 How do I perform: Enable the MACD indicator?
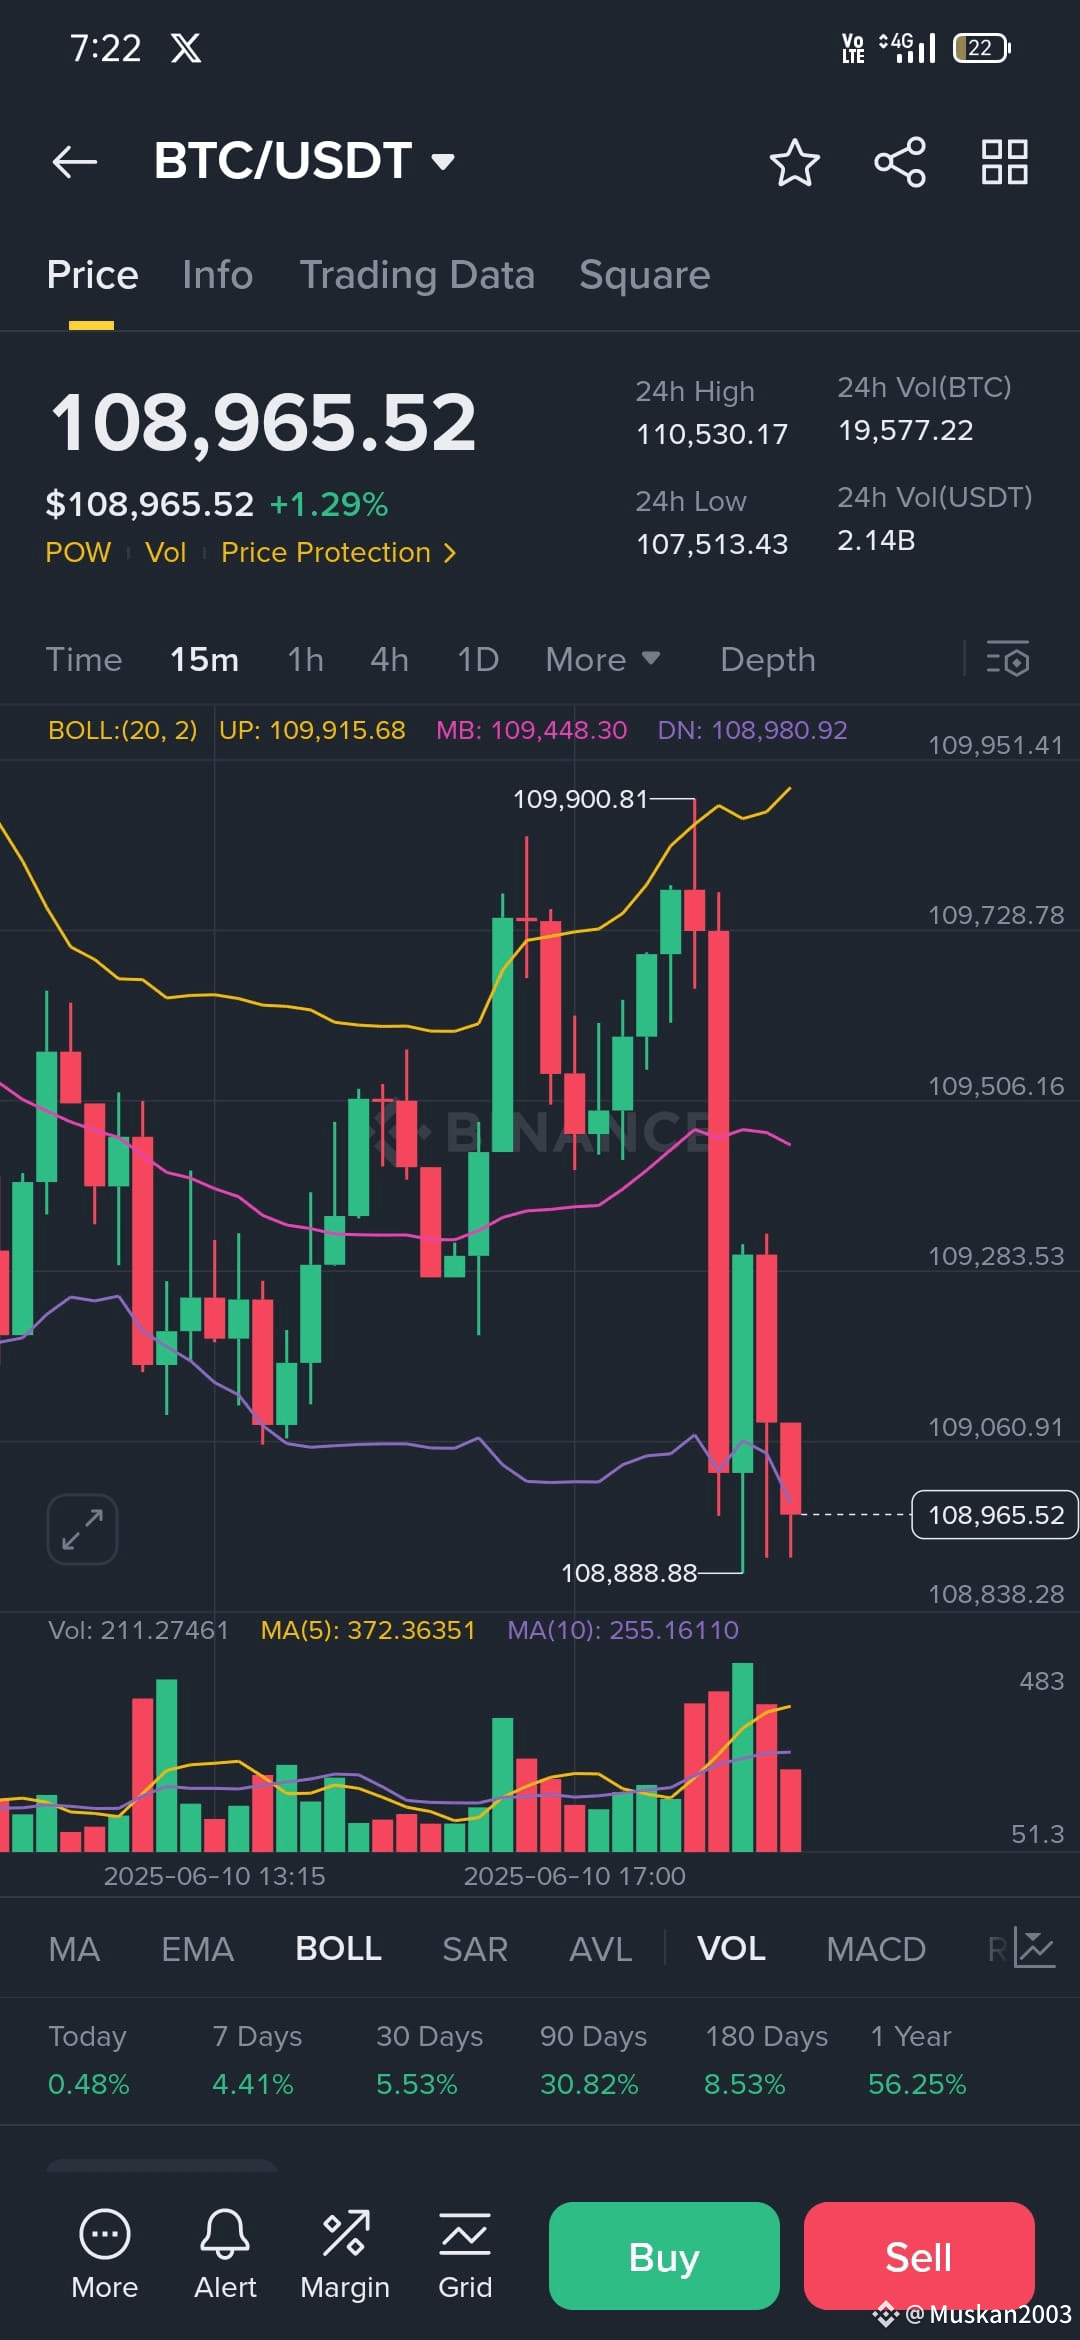pyautogui.click(x=876, y=1948)
